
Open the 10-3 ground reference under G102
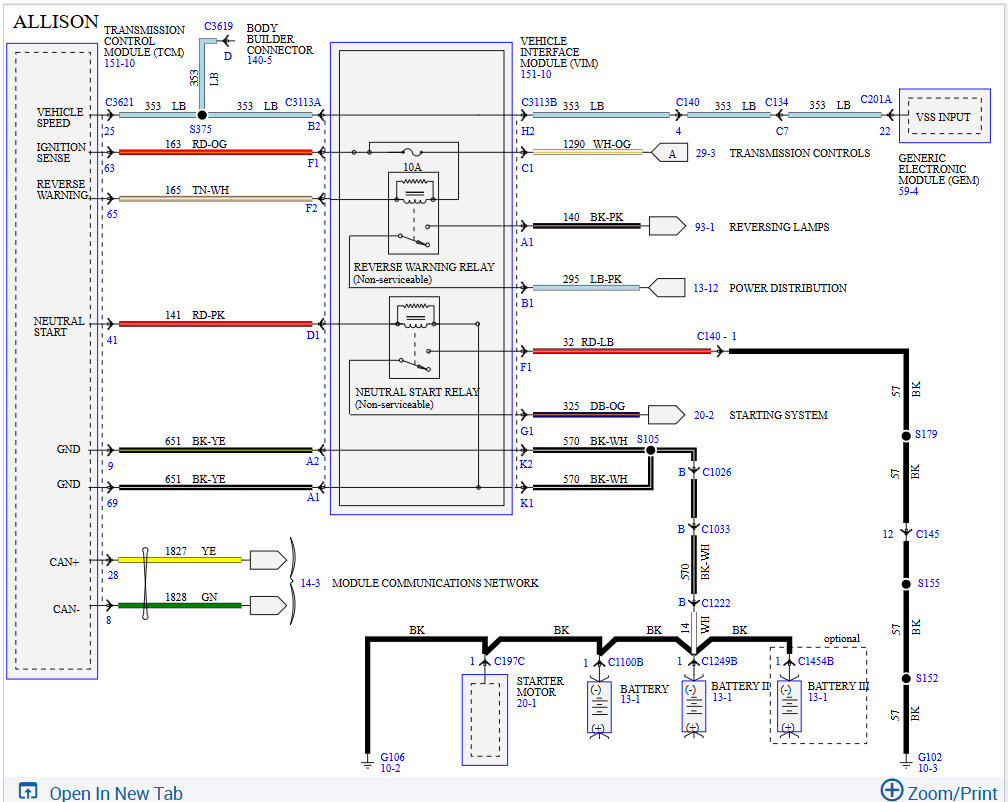(x=927, y=768)
